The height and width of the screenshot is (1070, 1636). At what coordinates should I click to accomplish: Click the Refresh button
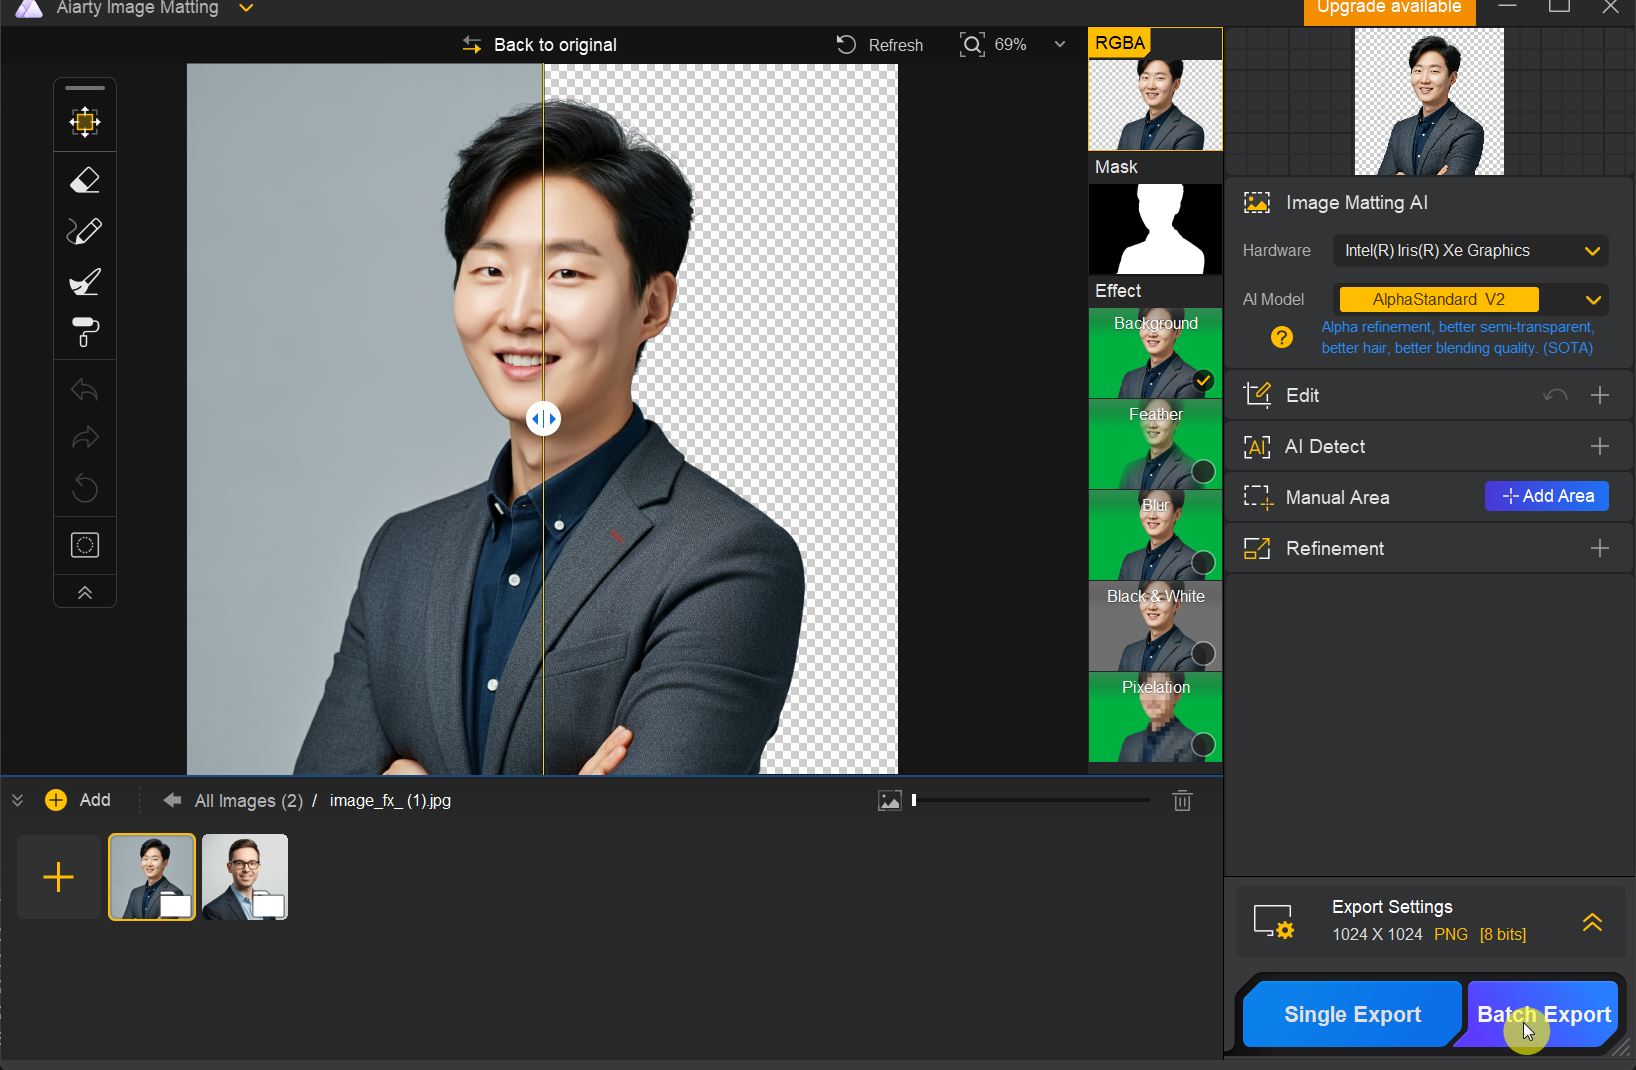[879, 45]
